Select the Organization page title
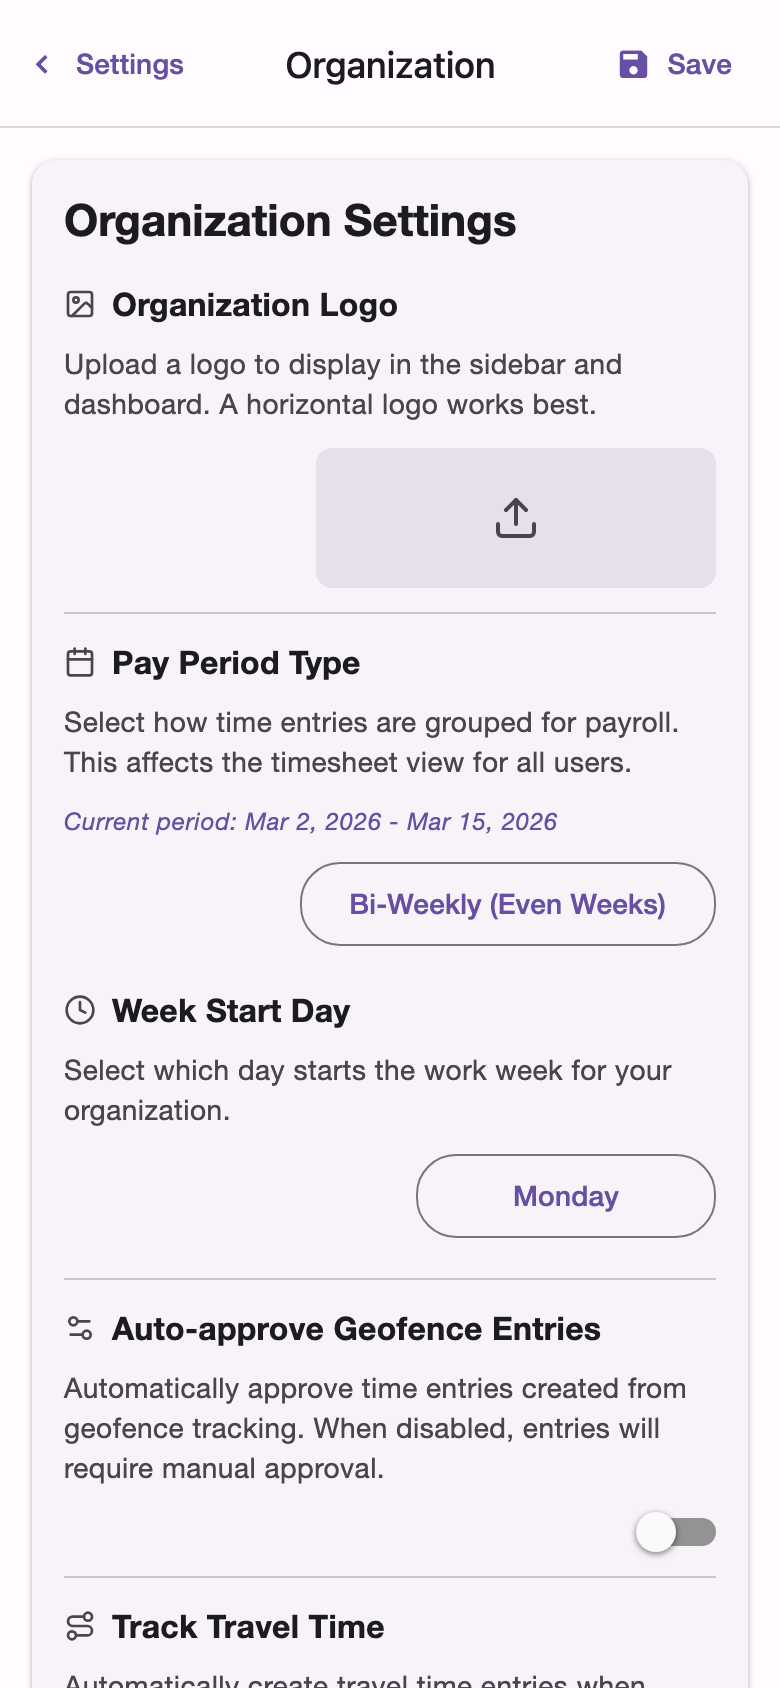This screenshot has height=1688, width=780. 389,64
